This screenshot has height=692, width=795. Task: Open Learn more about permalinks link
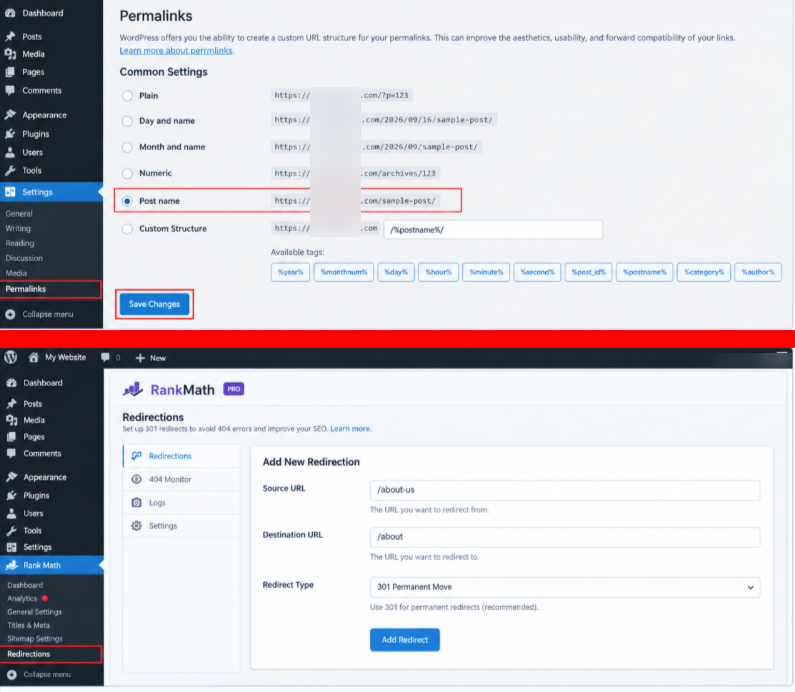(x=176, y=51)
